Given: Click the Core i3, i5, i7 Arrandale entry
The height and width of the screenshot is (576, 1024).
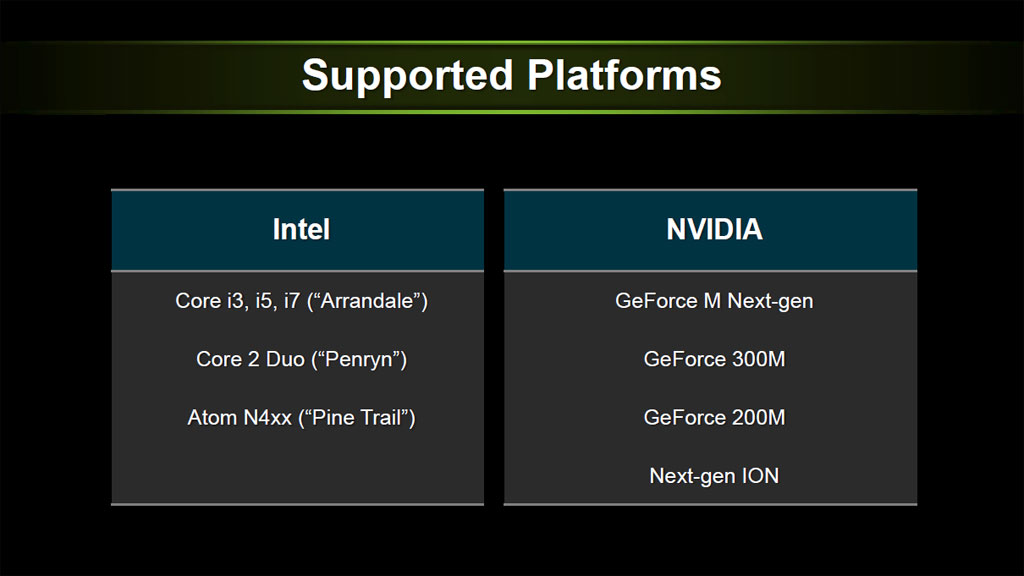Looking at the screenshot, I should pos(301,301).
